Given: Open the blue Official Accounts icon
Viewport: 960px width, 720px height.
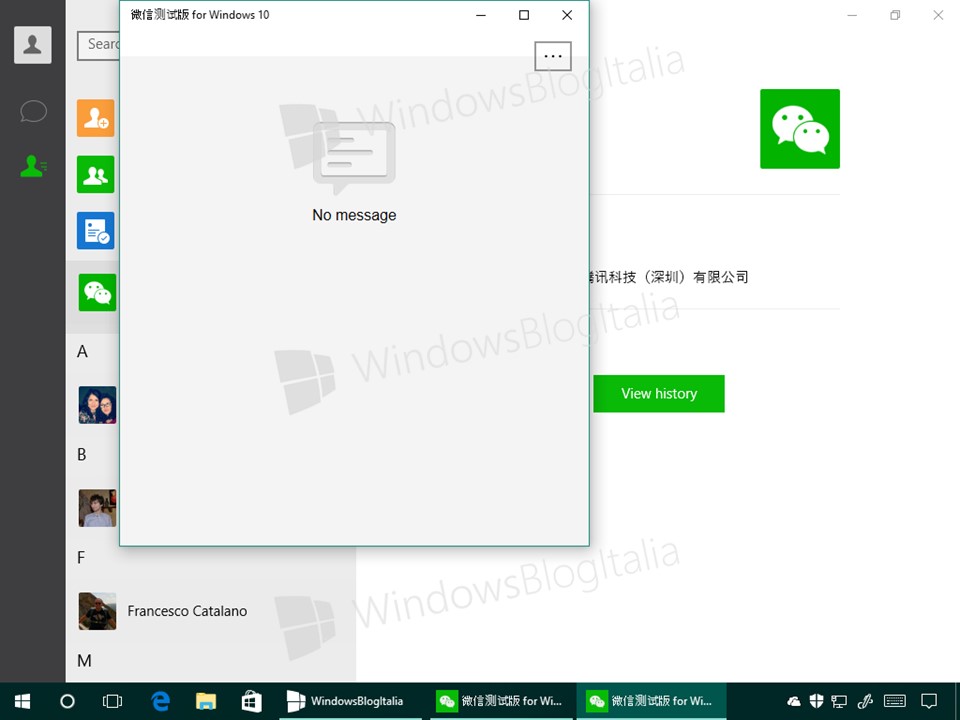Looking at the screenshot, I should click(x=96, y=231).
